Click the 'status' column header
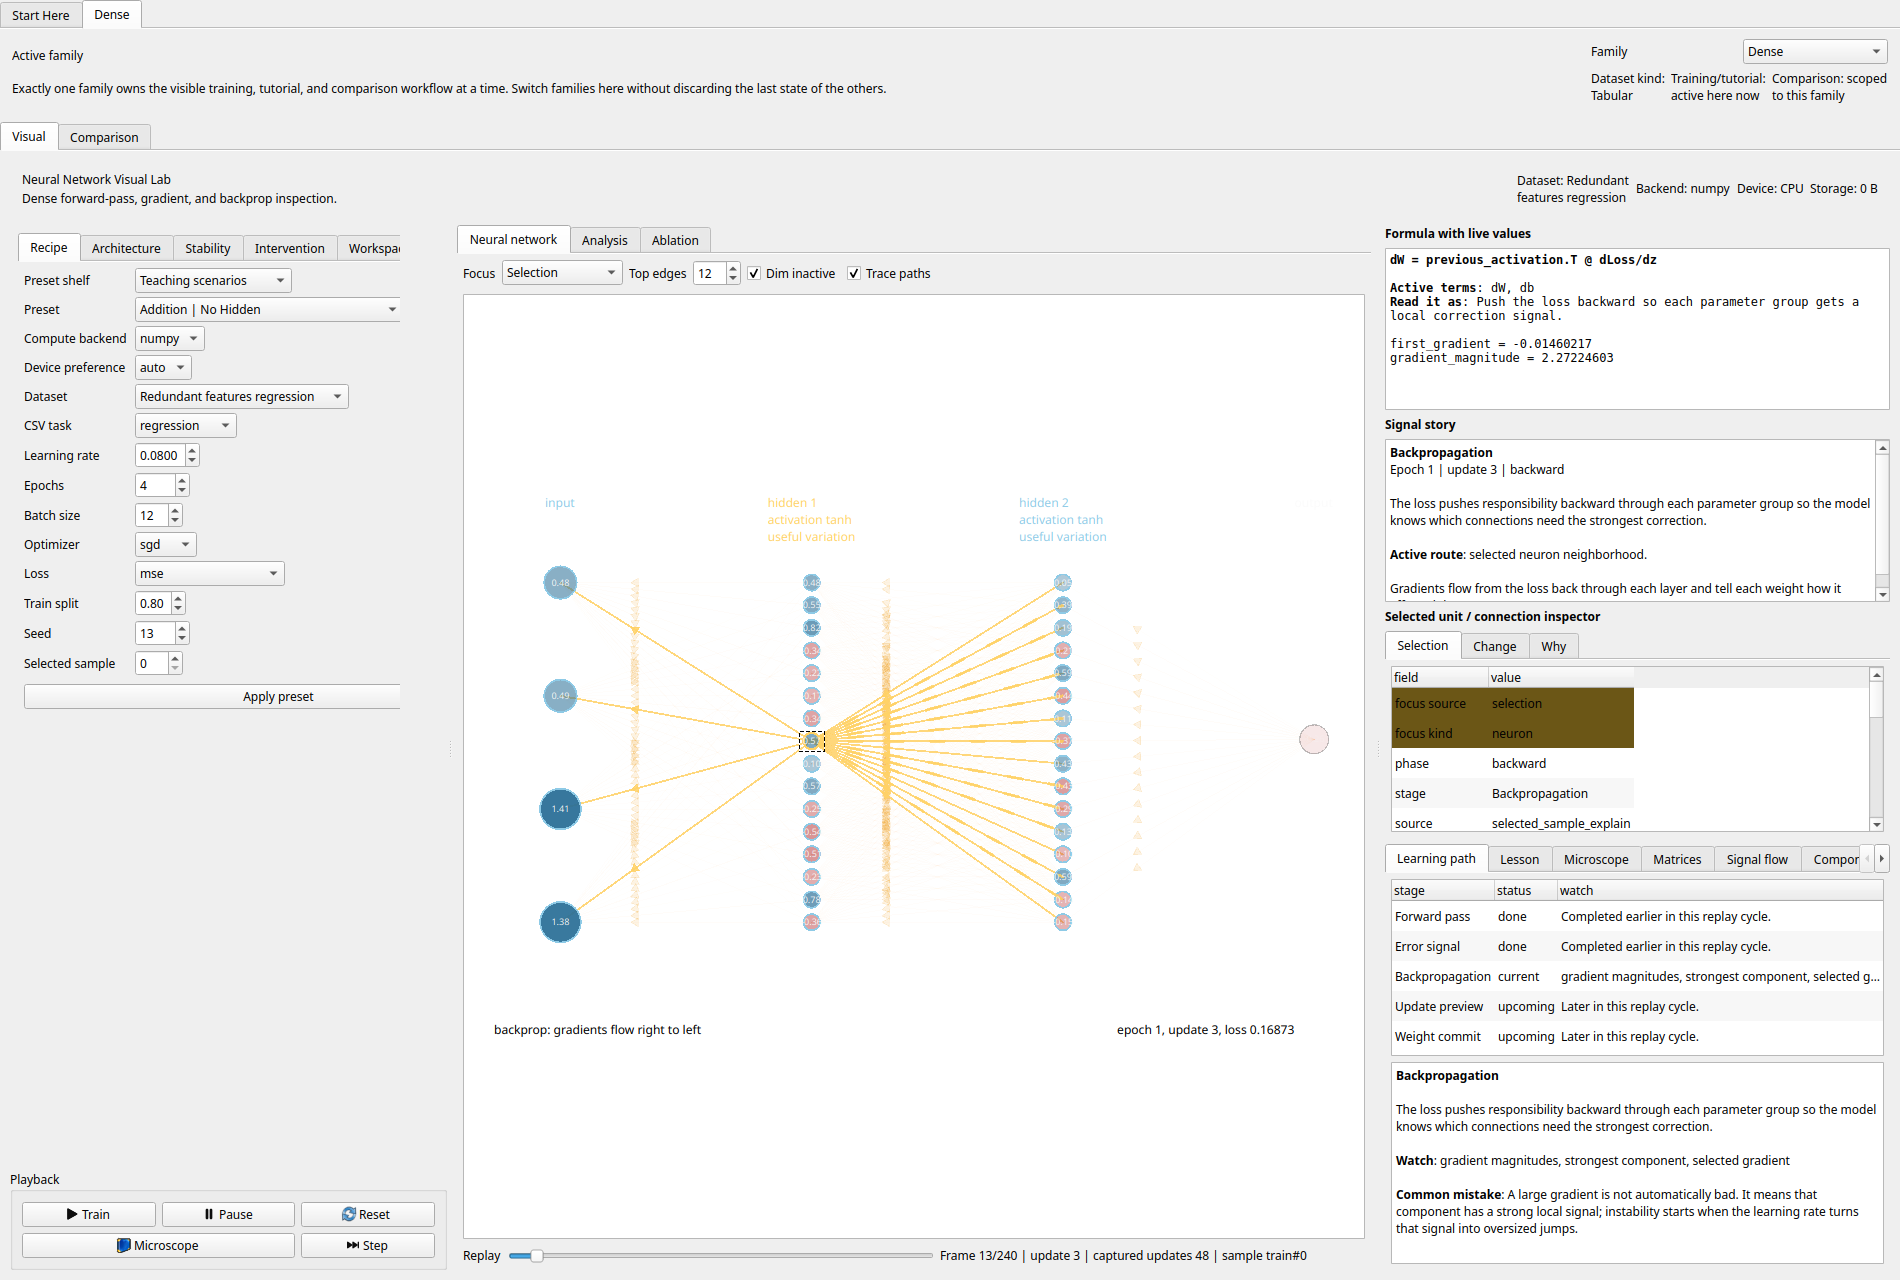The height and width of the screenshot is (1280, 1900). (1525, 890)
